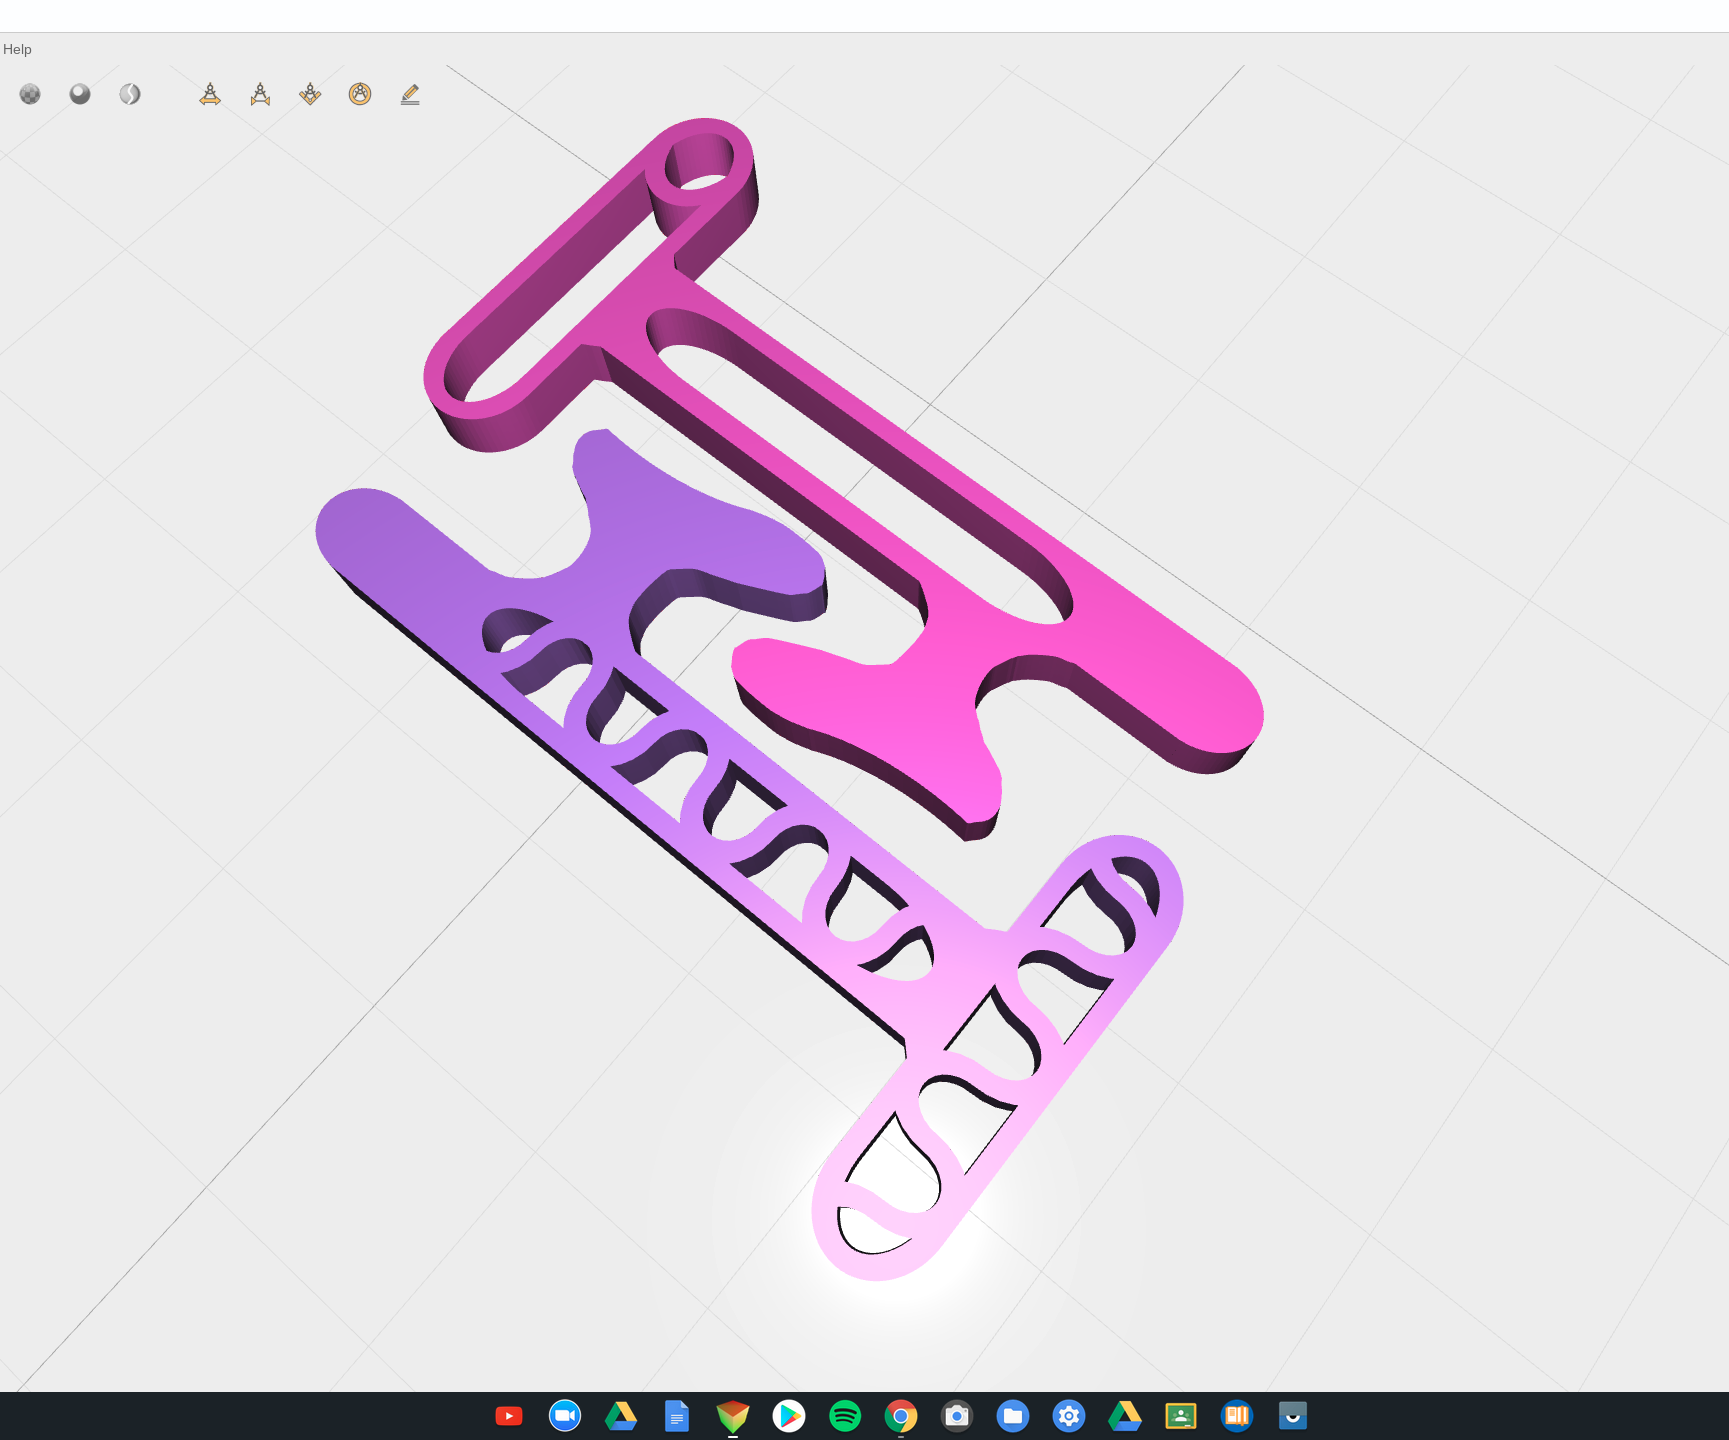
Task: Open the Settings gear on the shelf
Action: click(x=1069, y=1416)
